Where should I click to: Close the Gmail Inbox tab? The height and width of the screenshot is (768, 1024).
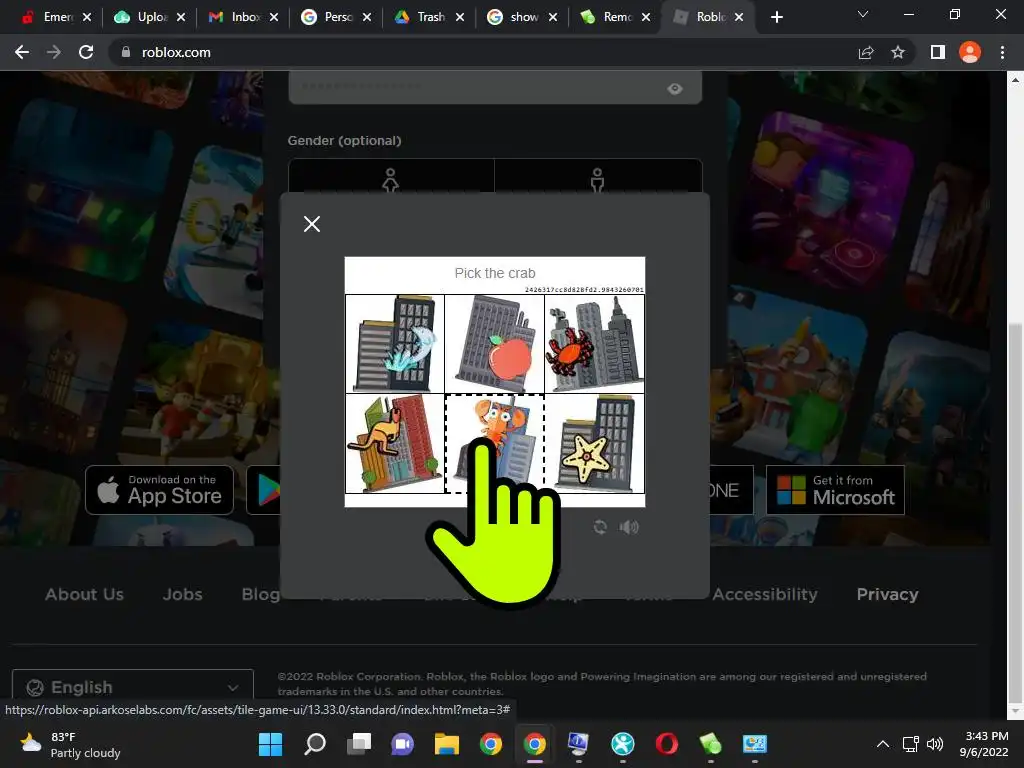pos(274,17)
